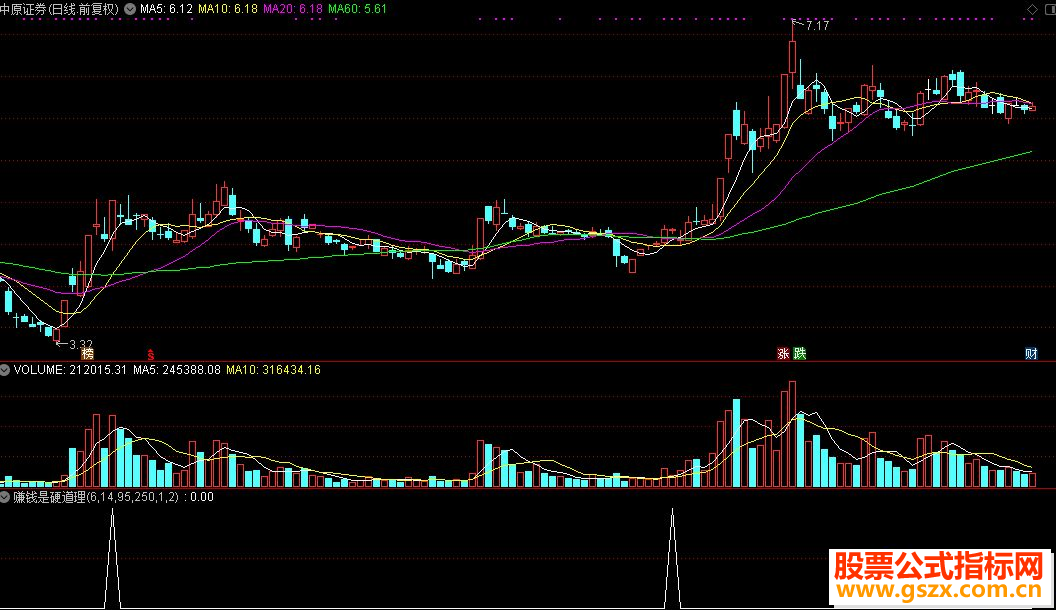The height and width of the screenshot is (610, 1056).
Task: Select the MA60: 5.61 label
Action: (358, 9)
